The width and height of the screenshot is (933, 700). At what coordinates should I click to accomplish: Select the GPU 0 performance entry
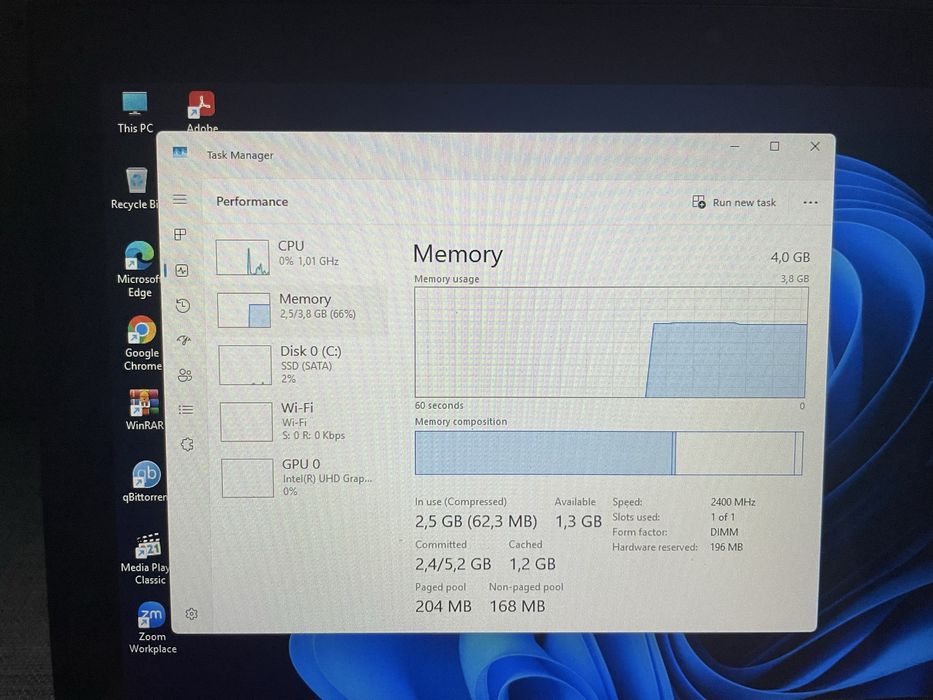pos(304,477)
